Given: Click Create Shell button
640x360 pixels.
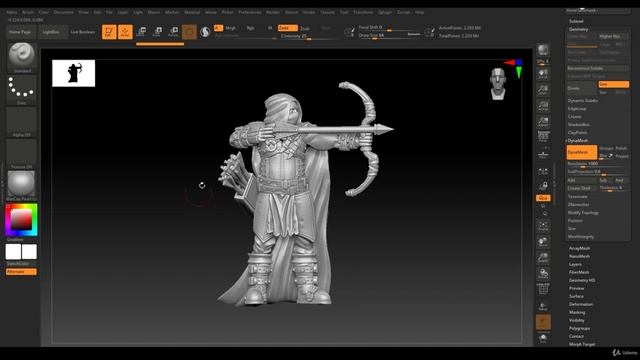Looking at the screenshot, I should (582, 188).
